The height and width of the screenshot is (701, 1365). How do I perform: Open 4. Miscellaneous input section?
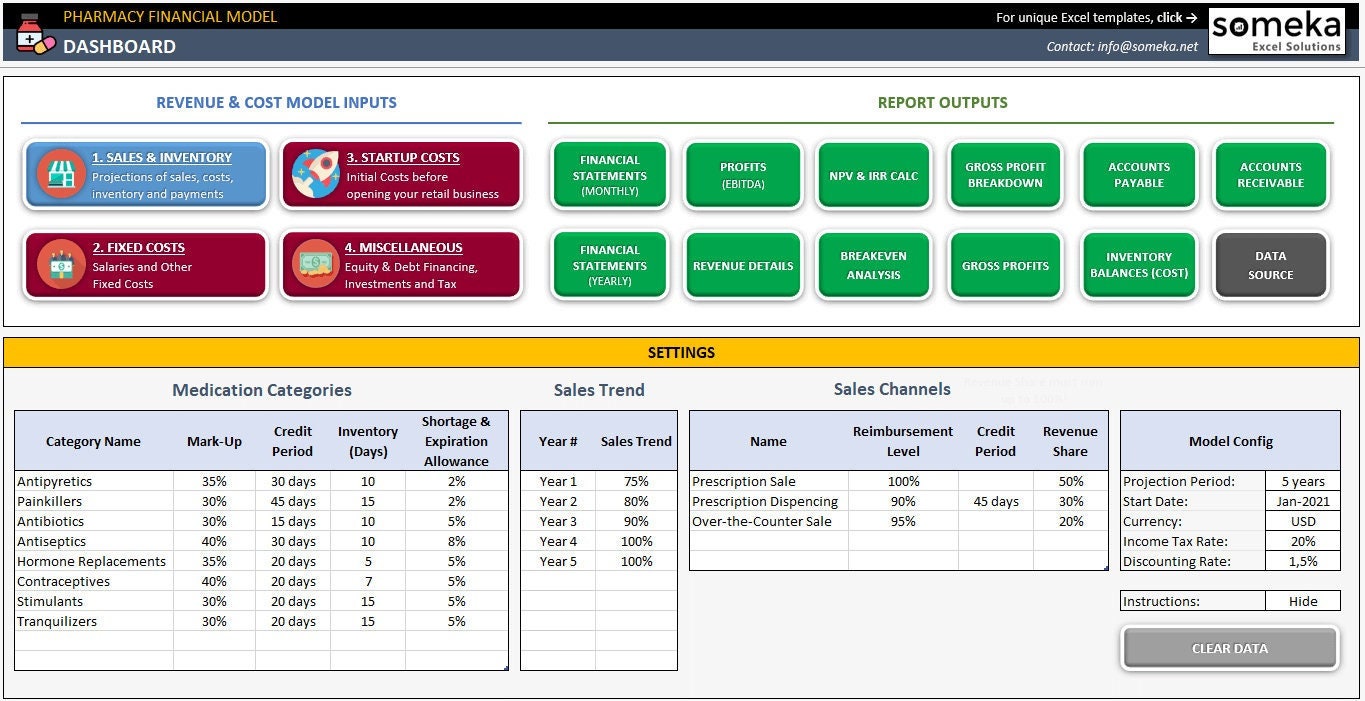coord(401,265)
